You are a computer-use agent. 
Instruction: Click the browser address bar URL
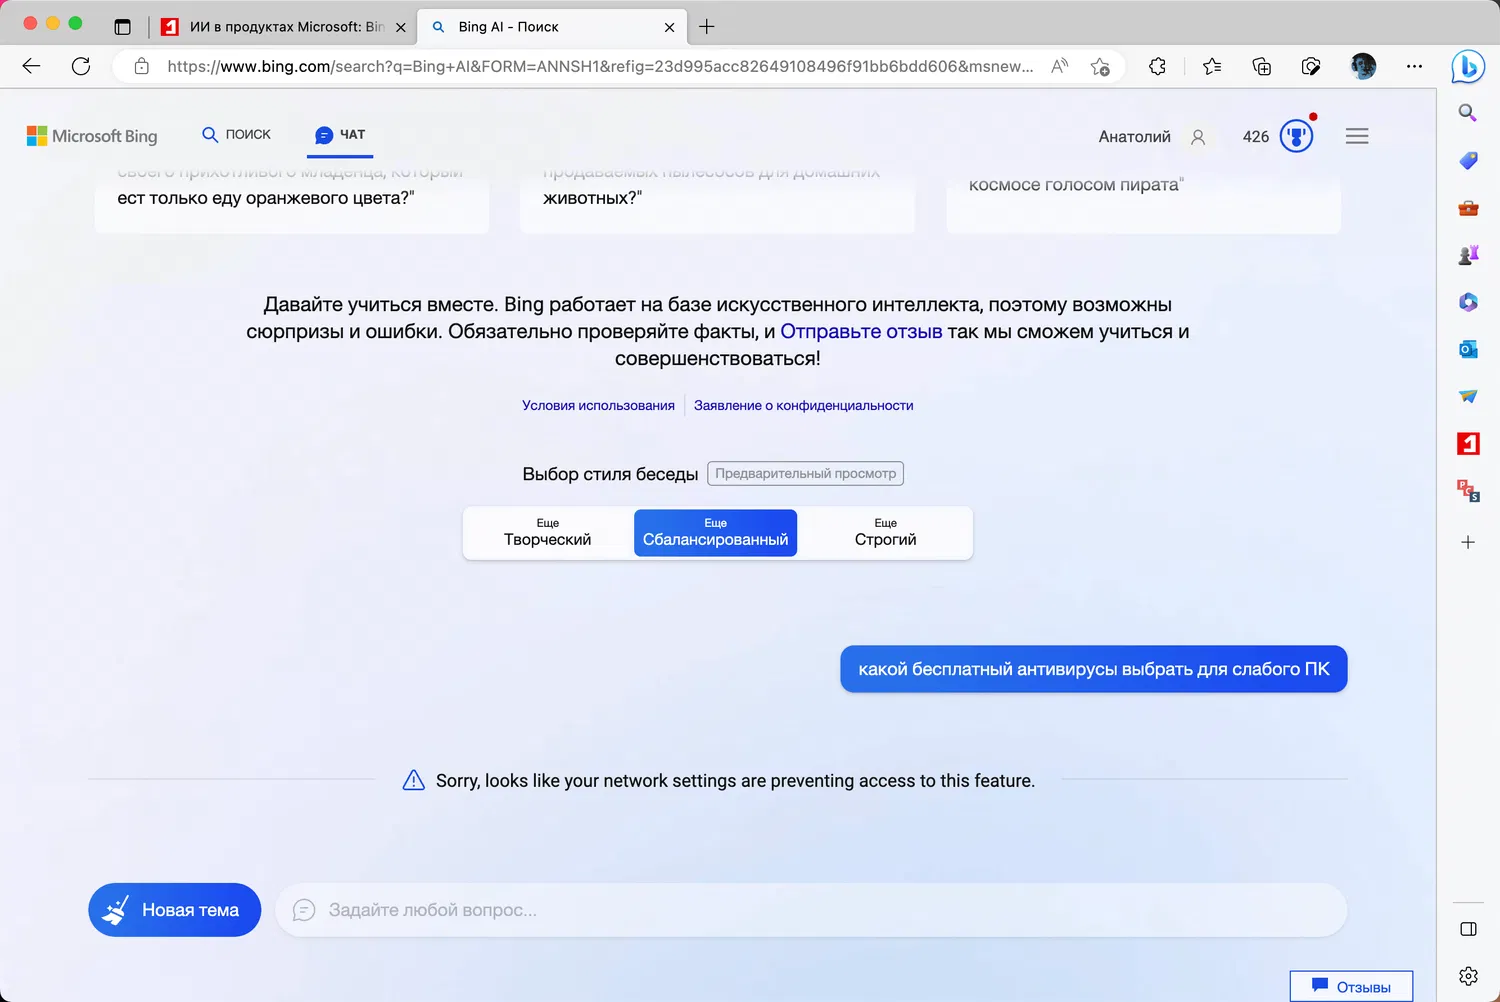click(x=600, y=66)
